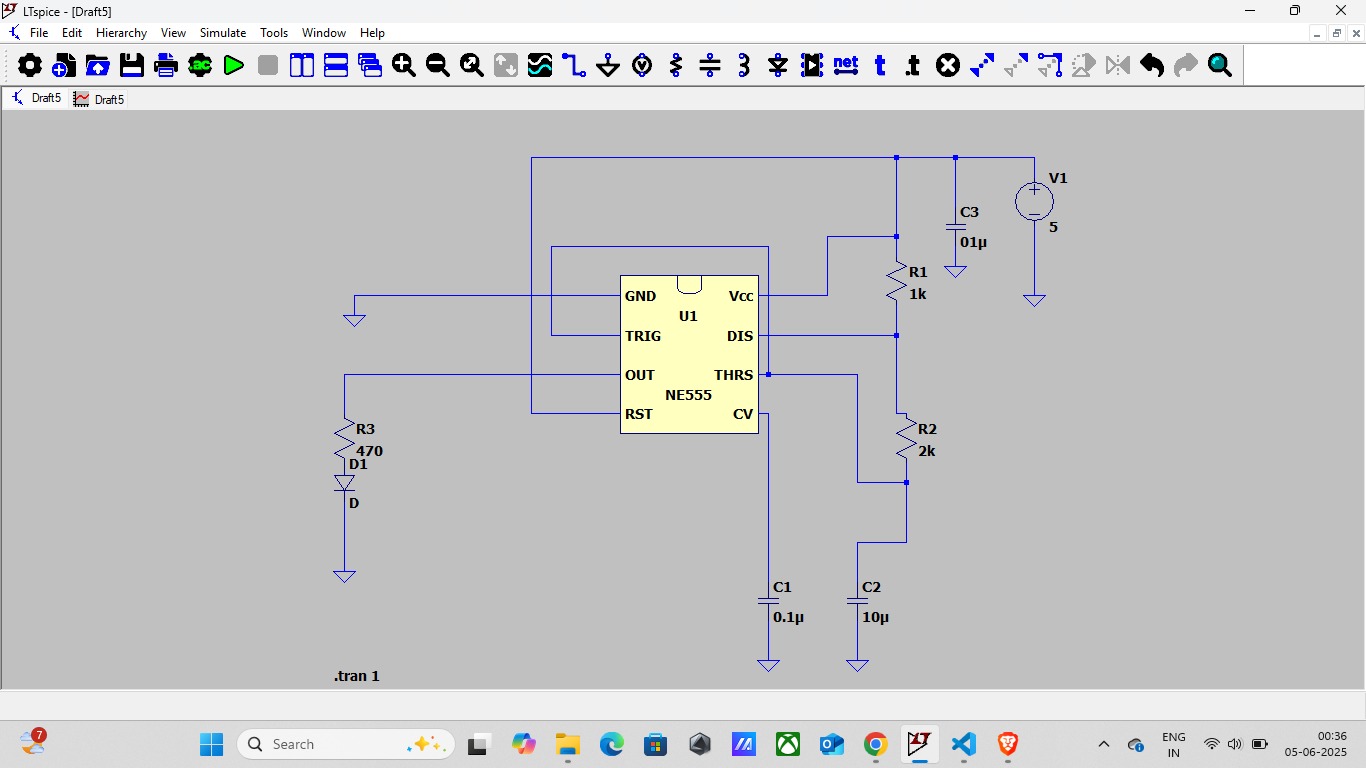The image size is (1366, 768).
Task: Run the simulation with the green play button
Action: click(234, 66)
